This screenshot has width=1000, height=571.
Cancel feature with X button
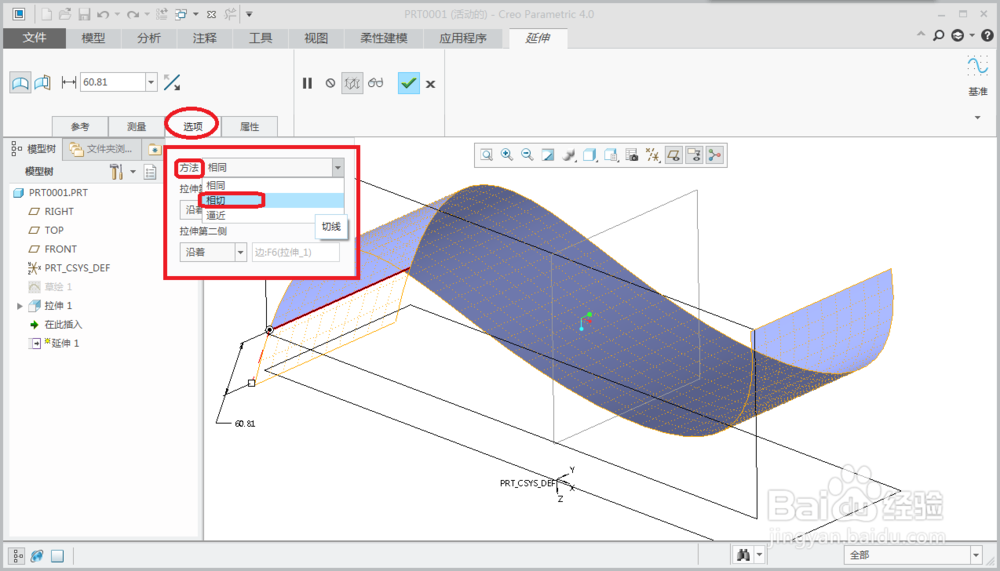tap(430, 84)
